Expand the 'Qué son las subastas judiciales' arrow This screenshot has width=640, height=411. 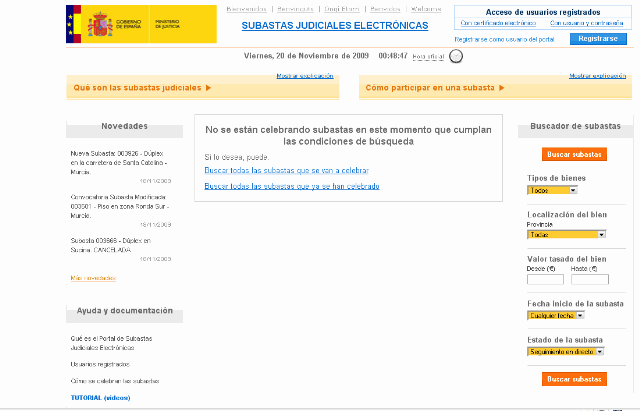point(208,88)
